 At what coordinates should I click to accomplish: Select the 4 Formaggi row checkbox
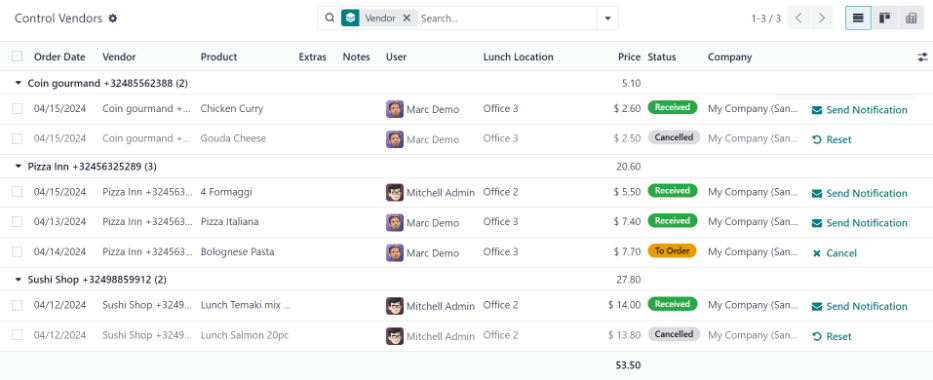17,192
